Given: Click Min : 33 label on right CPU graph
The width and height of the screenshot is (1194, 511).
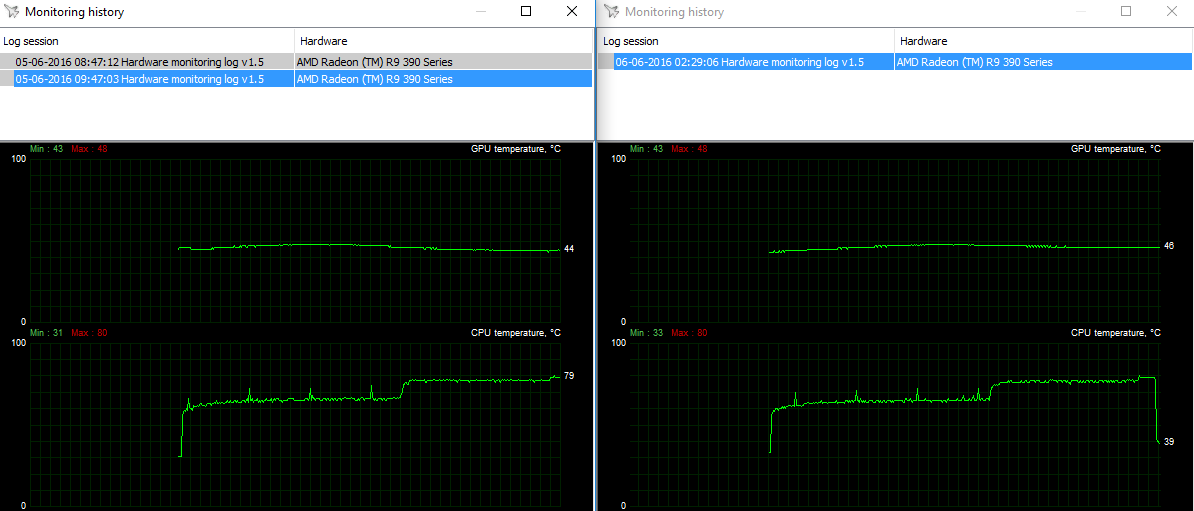Looking at the screenshot, I should 648,333.
